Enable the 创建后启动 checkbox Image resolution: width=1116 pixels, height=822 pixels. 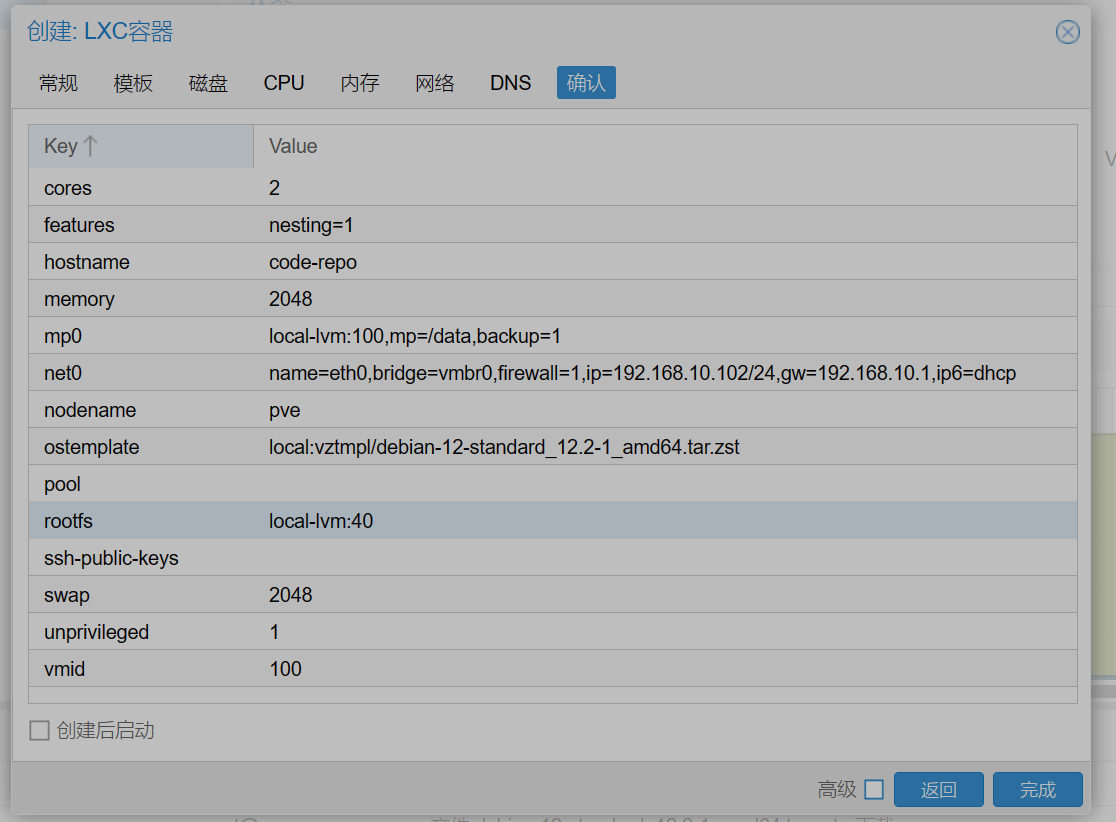click(39, 730)
